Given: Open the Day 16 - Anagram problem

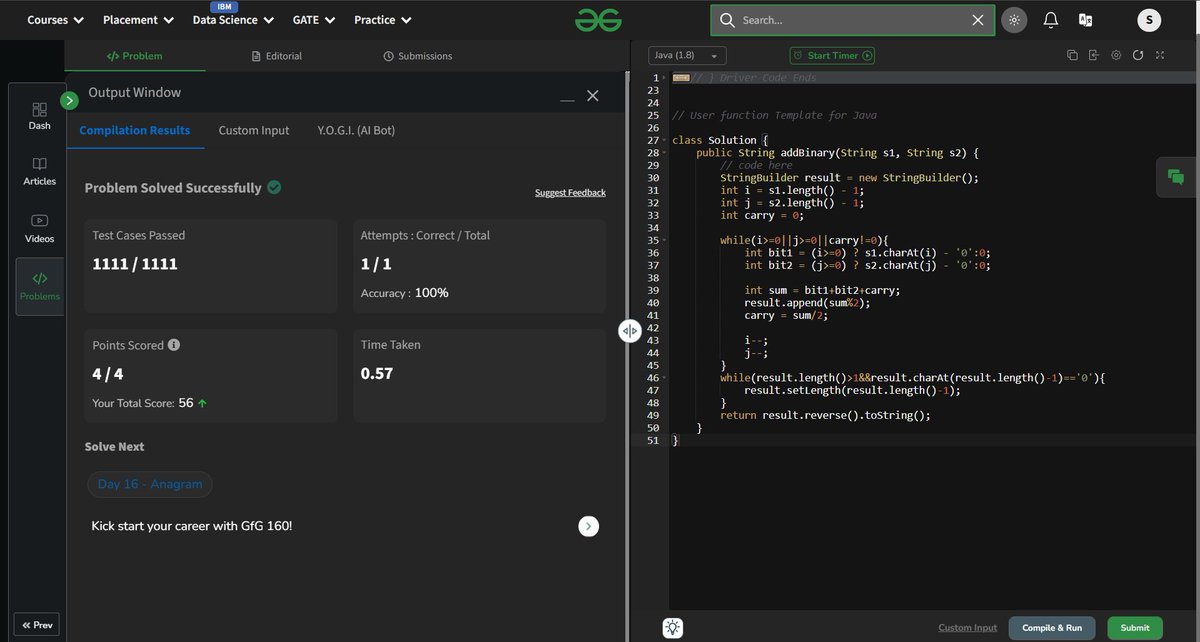Looking at the screenshot, I should tap(150, 484).
